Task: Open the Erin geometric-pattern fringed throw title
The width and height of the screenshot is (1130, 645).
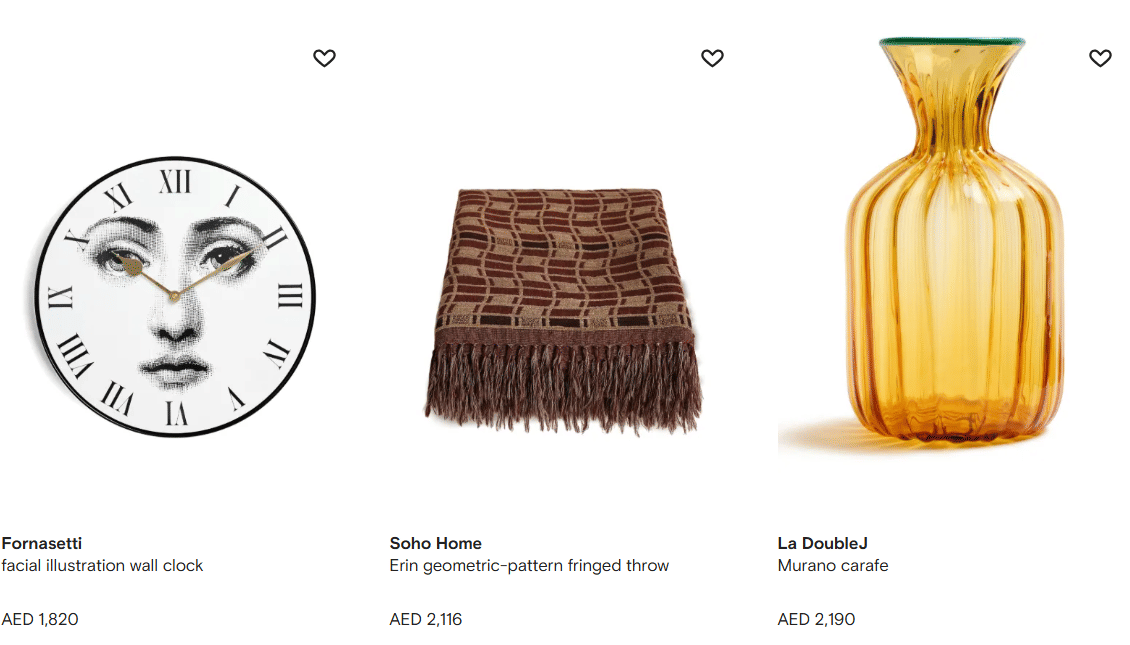Action: (x=529, y=566)
